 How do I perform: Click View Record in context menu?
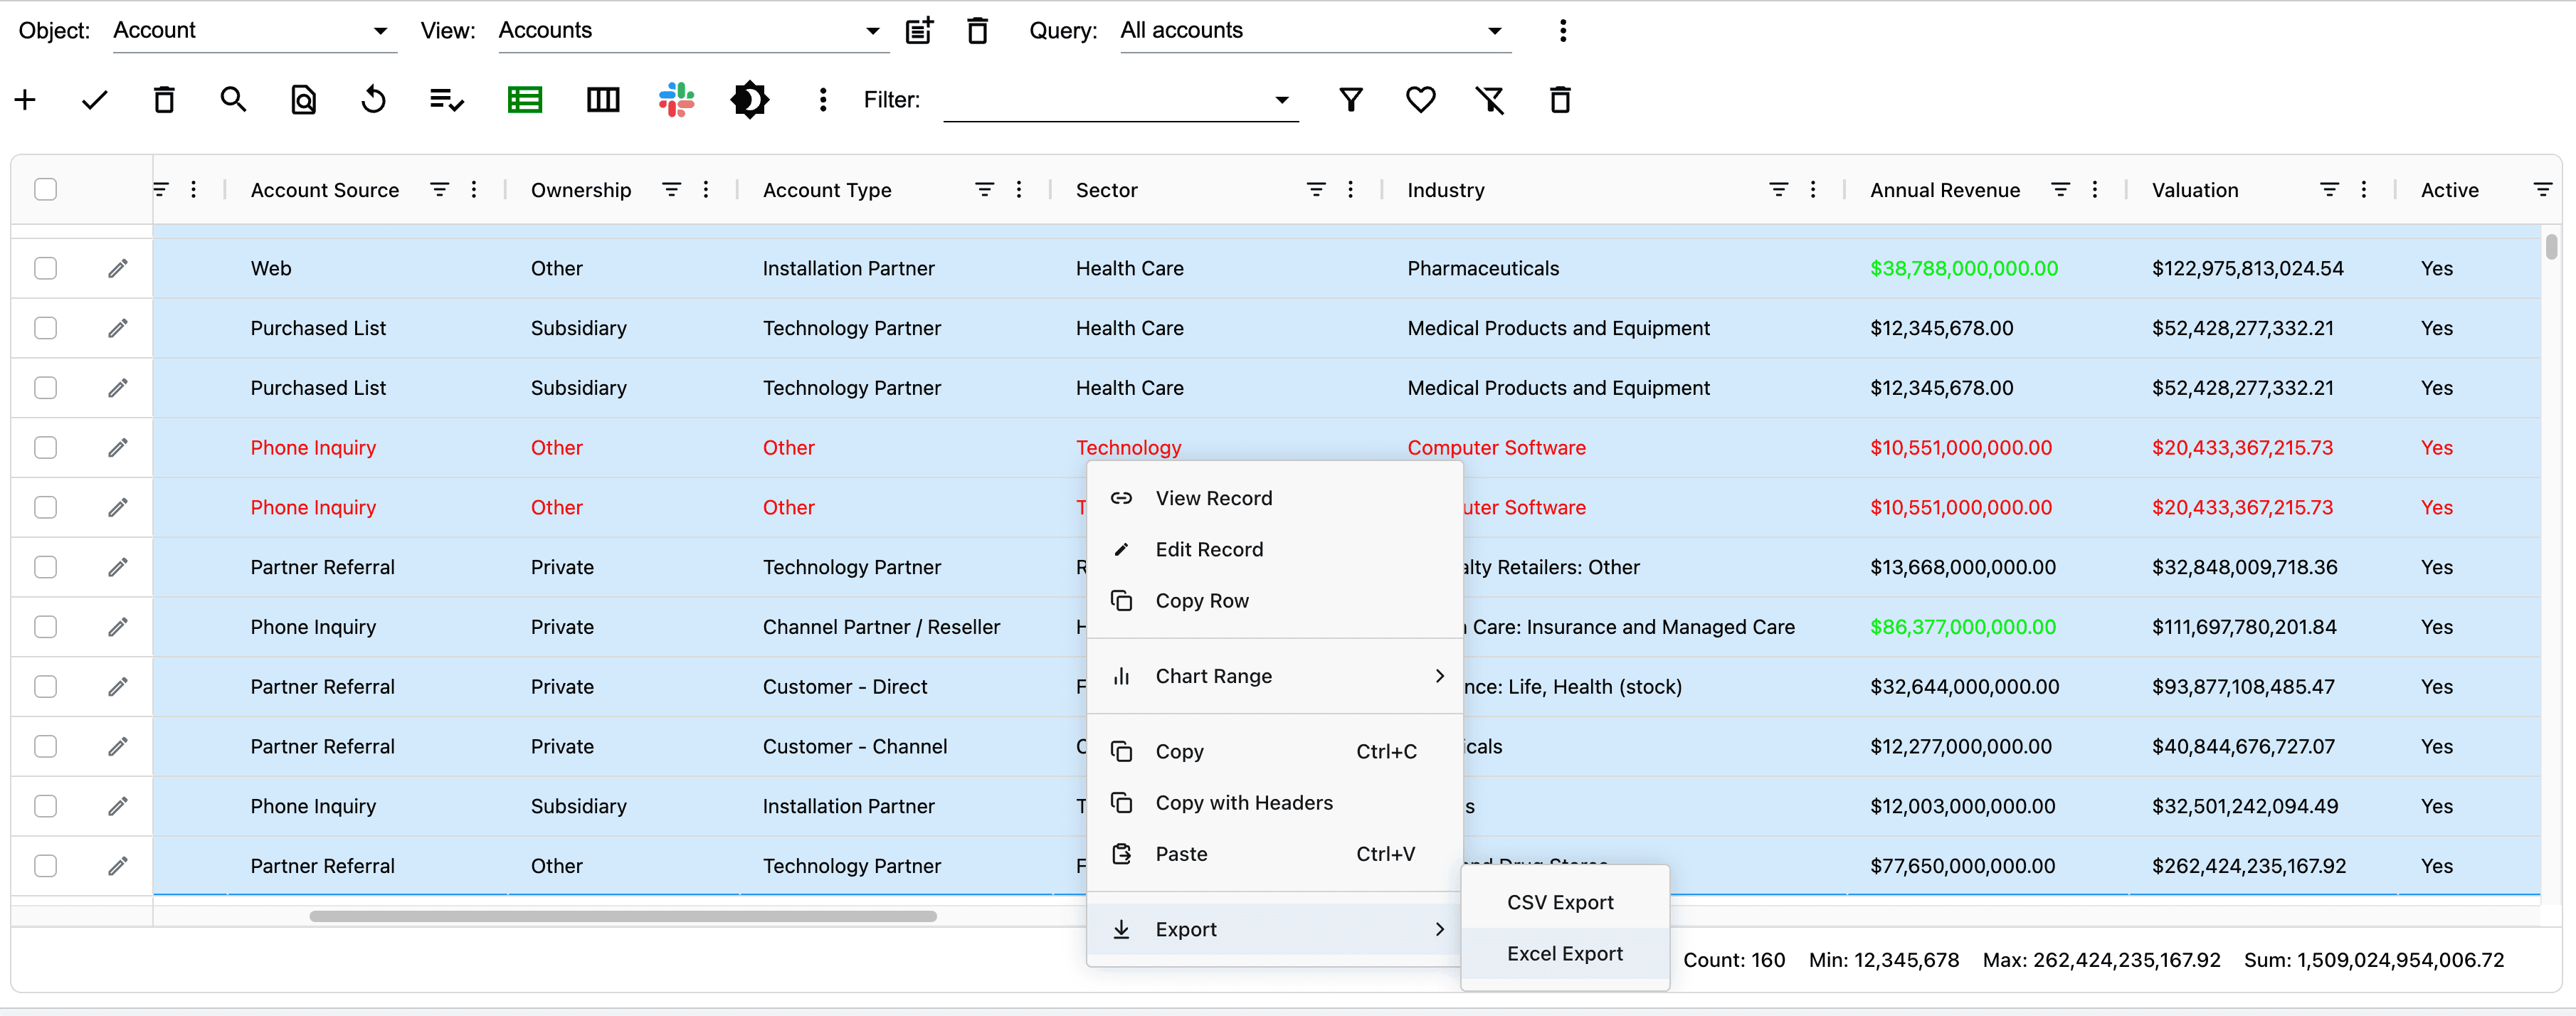[1213, 498]
